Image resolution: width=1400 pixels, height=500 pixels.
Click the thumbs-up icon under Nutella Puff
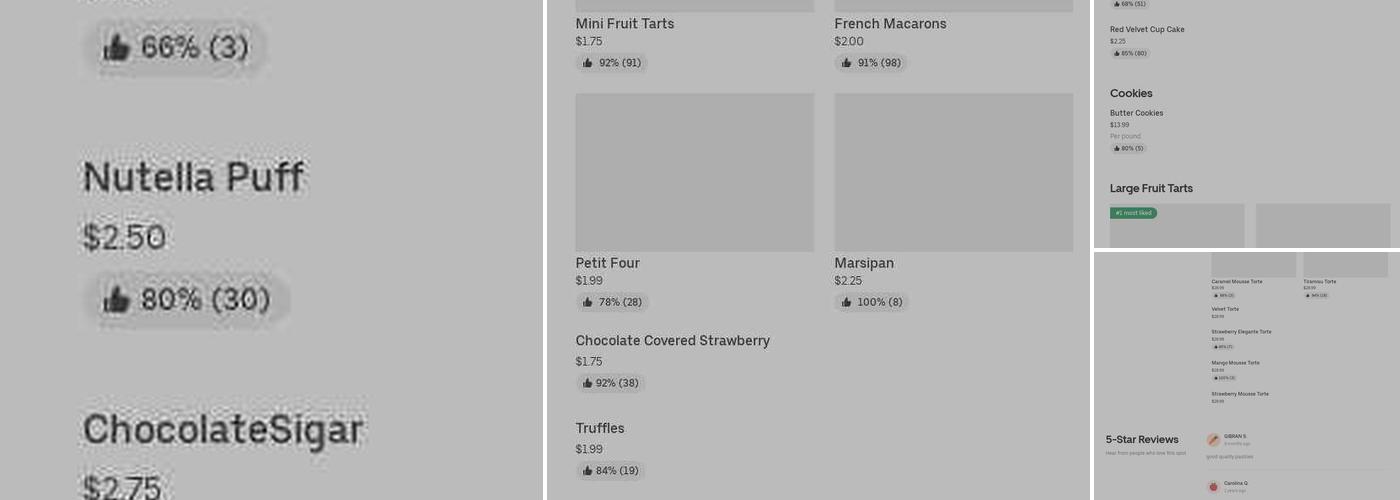coord(117,299)
